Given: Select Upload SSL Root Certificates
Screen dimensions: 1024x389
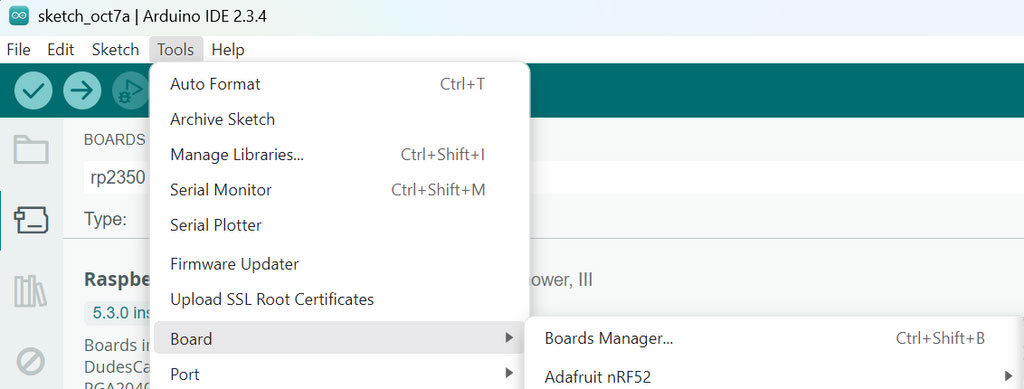Looking at the screenshot, I should 340,300.
